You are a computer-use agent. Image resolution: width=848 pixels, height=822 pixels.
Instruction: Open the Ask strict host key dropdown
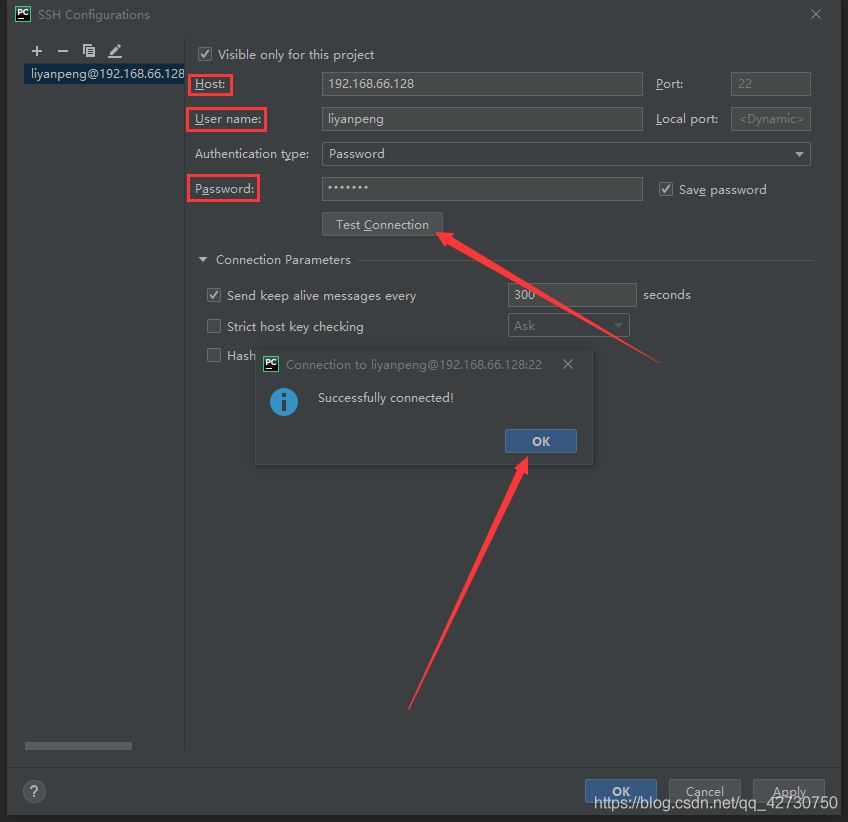coord(568,325)
